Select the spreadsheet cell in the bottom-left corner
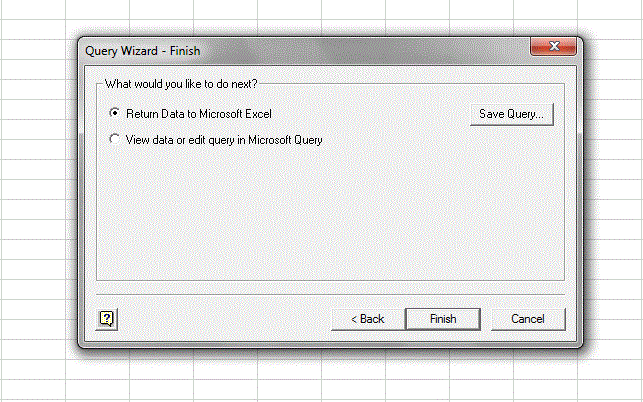Screen dimensions: 643x402 point(32,388)
